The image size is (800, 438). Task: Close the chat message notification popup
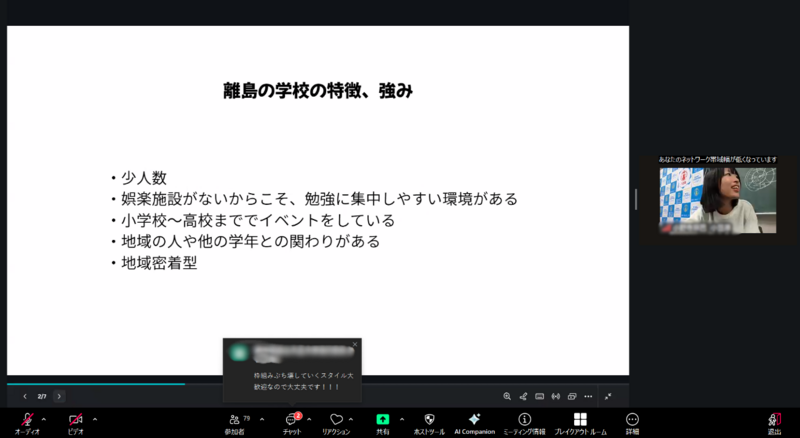[355, 344]
